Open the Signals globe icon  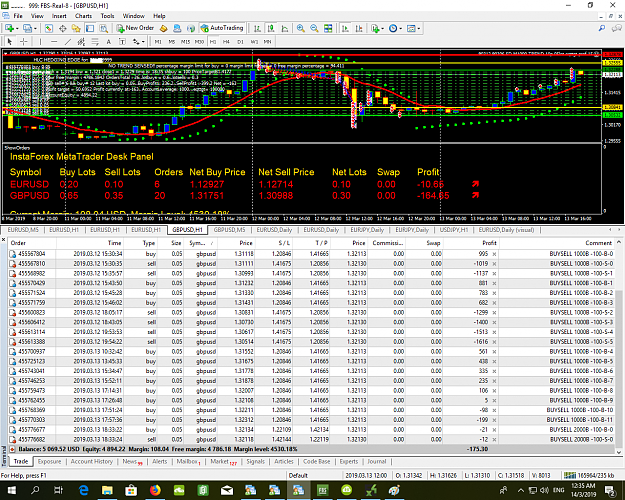click(191, 28)
